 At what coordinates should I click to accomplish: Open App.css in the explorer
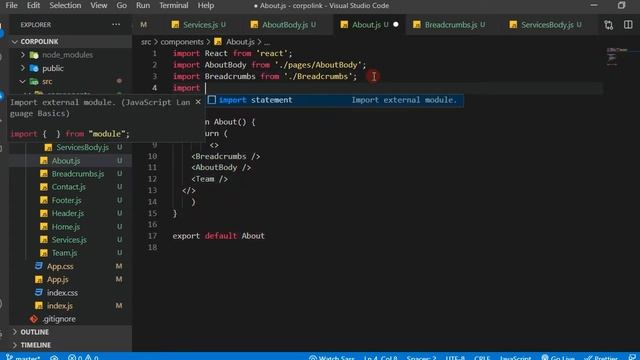60,266
